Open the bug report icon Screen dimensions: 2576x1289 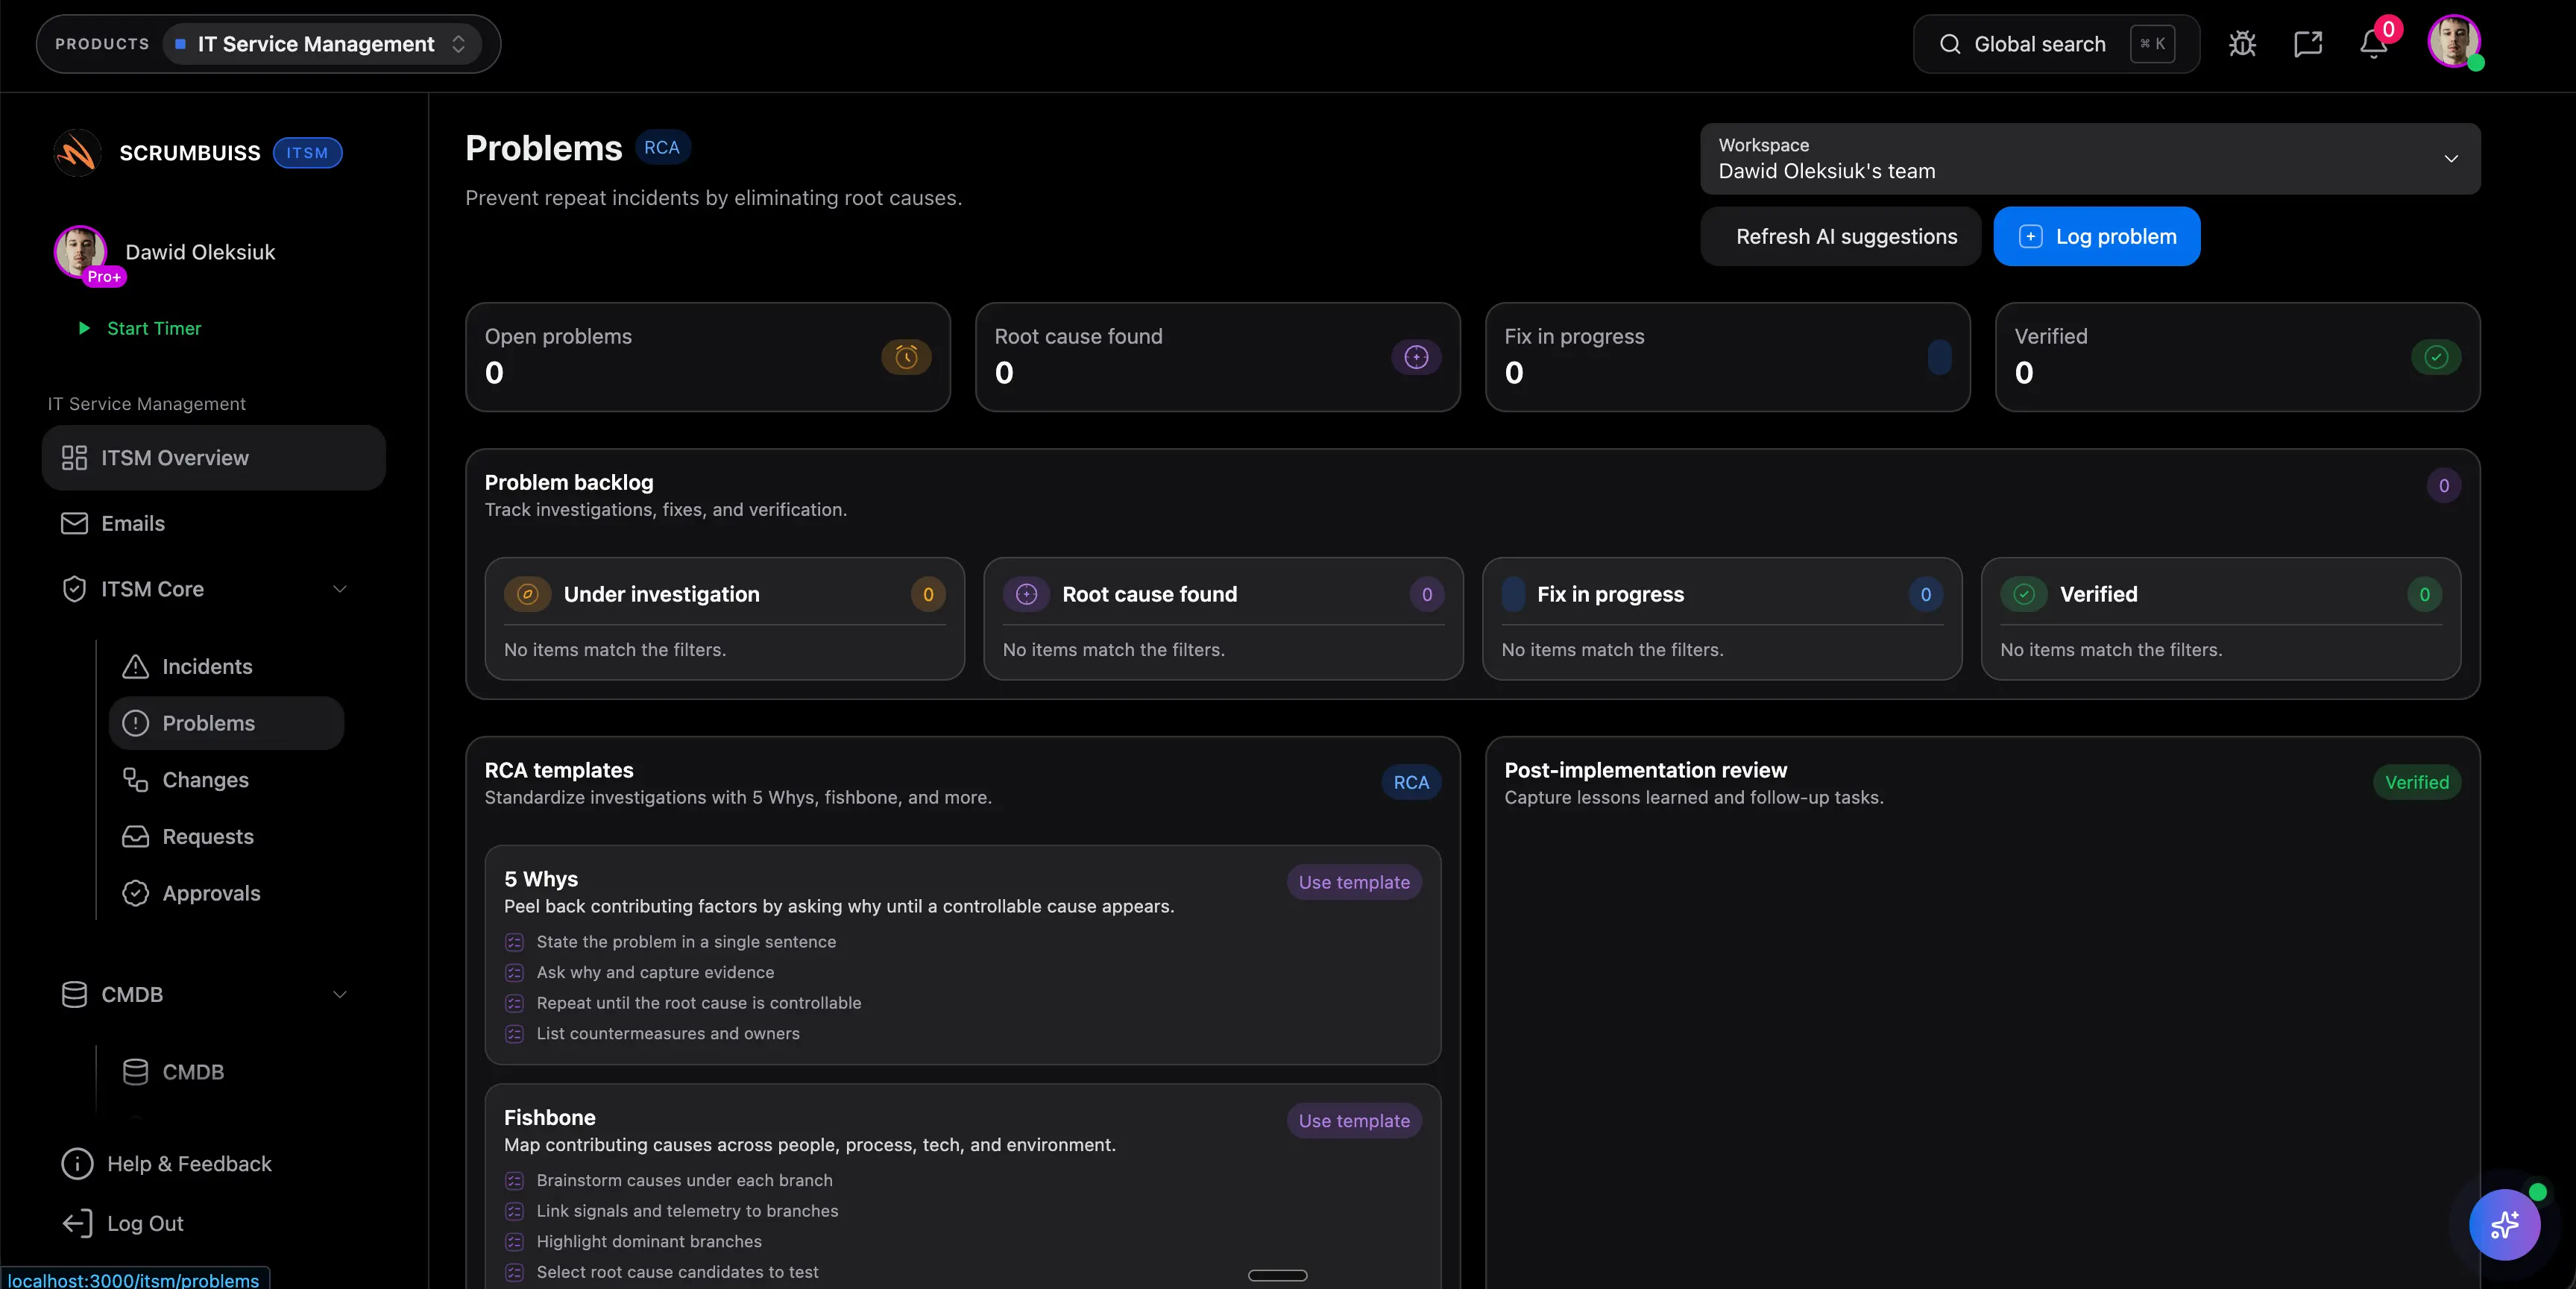pyautogui.click(x=2242, y=44)
